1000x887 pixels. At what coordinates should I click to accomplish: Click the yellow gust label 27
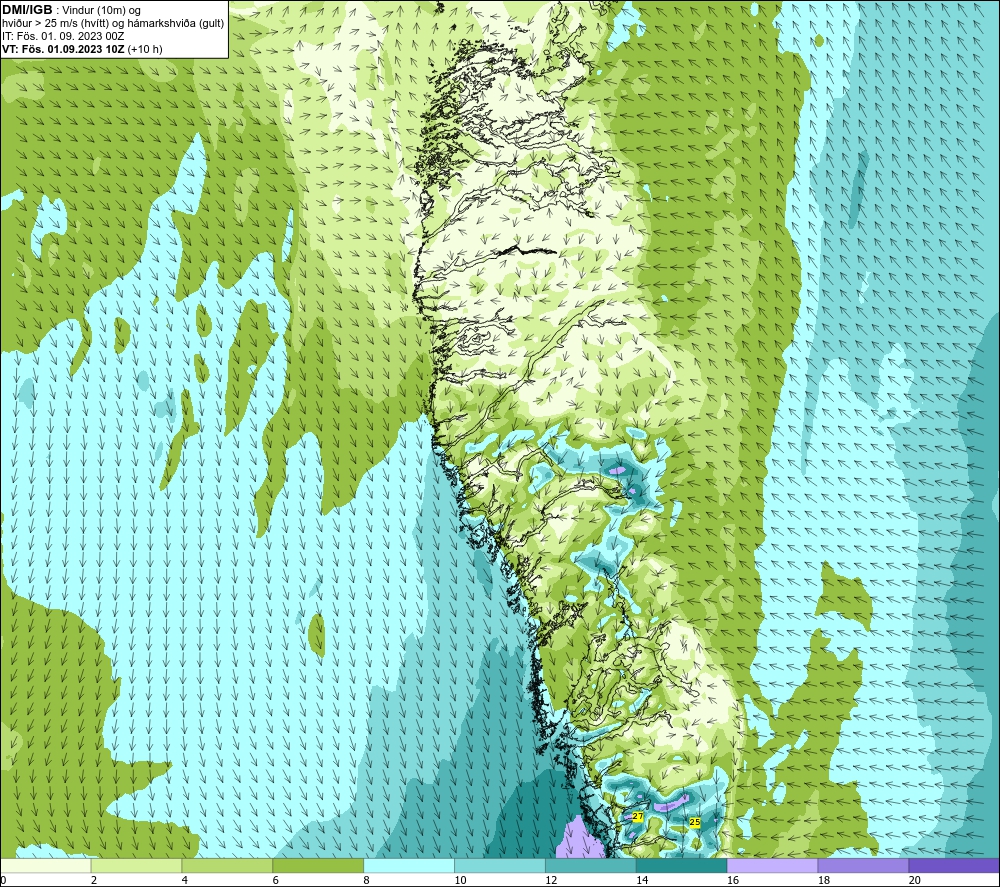coord(638,816)
